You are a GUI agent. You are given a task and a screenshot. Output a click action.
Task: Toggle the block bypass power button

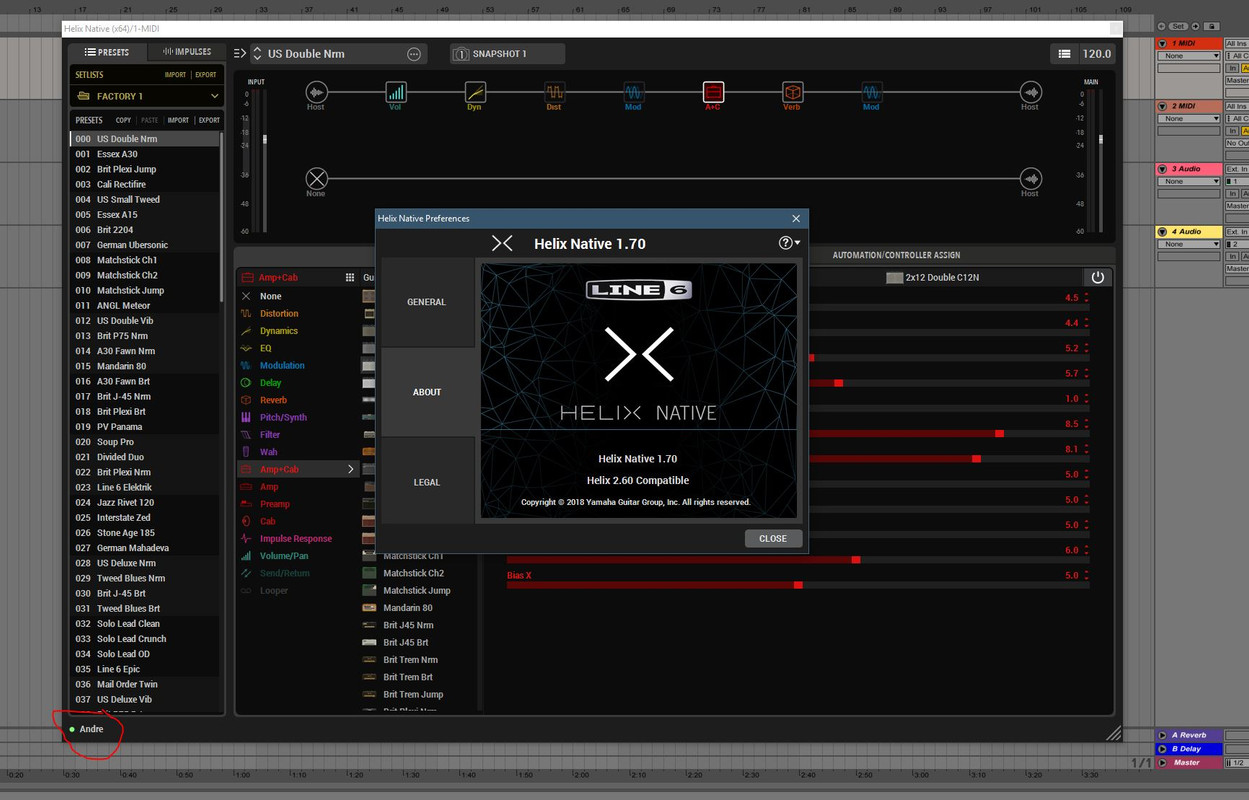click(x=1097, y=277)
